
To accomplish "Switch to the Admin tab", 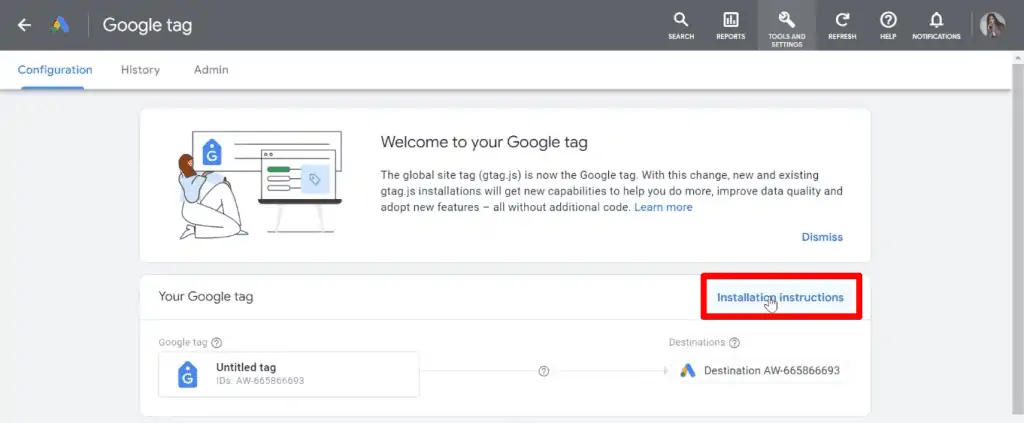I will 211,70.
